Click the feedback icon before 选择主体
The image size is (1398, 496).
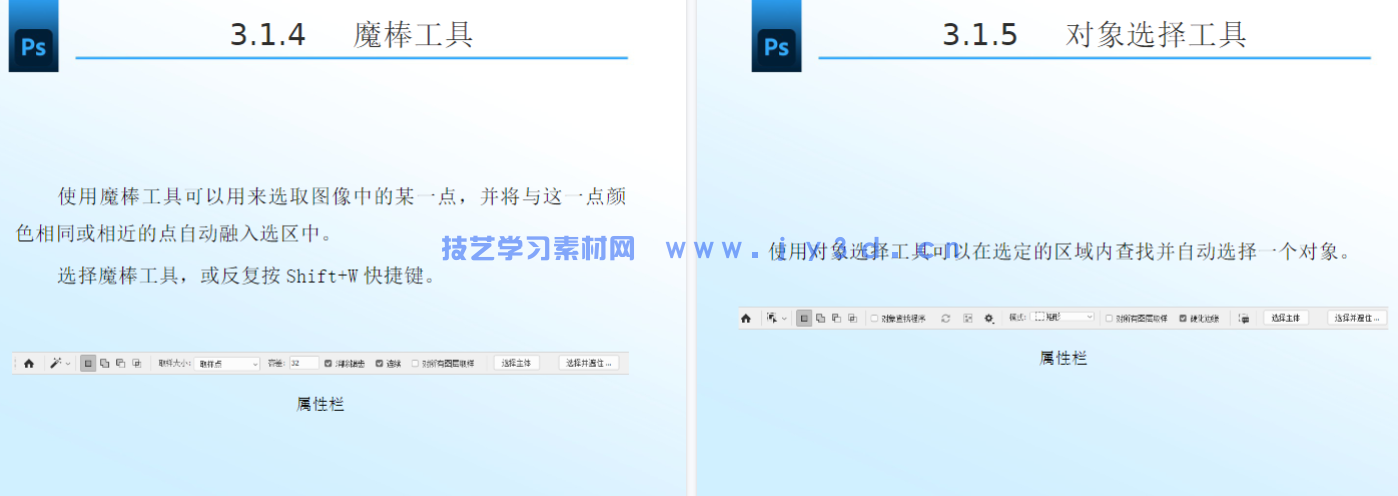point(1244,318)
